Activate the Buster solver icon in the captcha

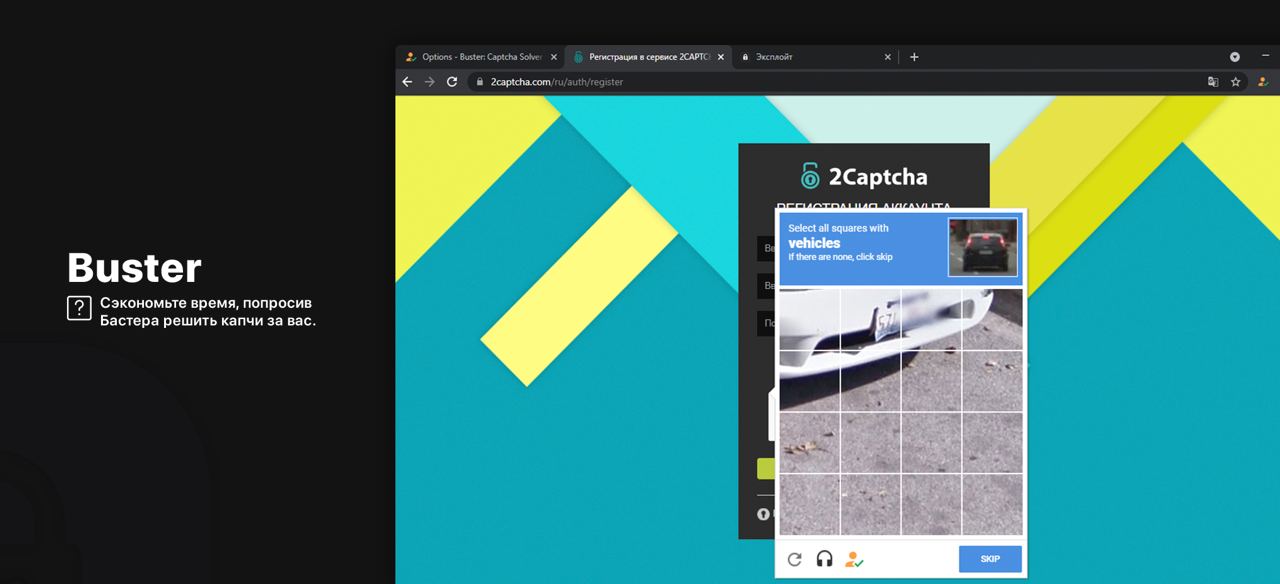pos(854,559)
